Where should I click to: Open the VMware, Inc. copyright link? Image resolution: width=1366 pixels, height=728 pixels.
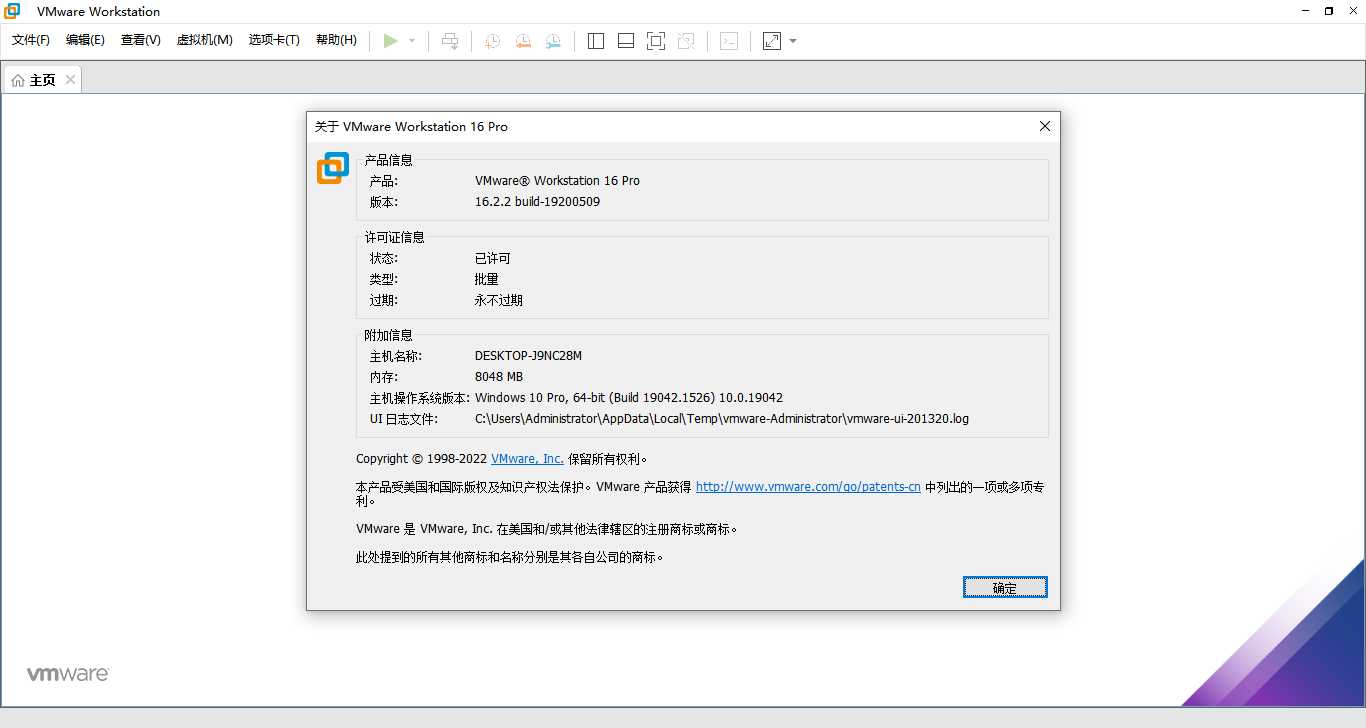point(527,459)
